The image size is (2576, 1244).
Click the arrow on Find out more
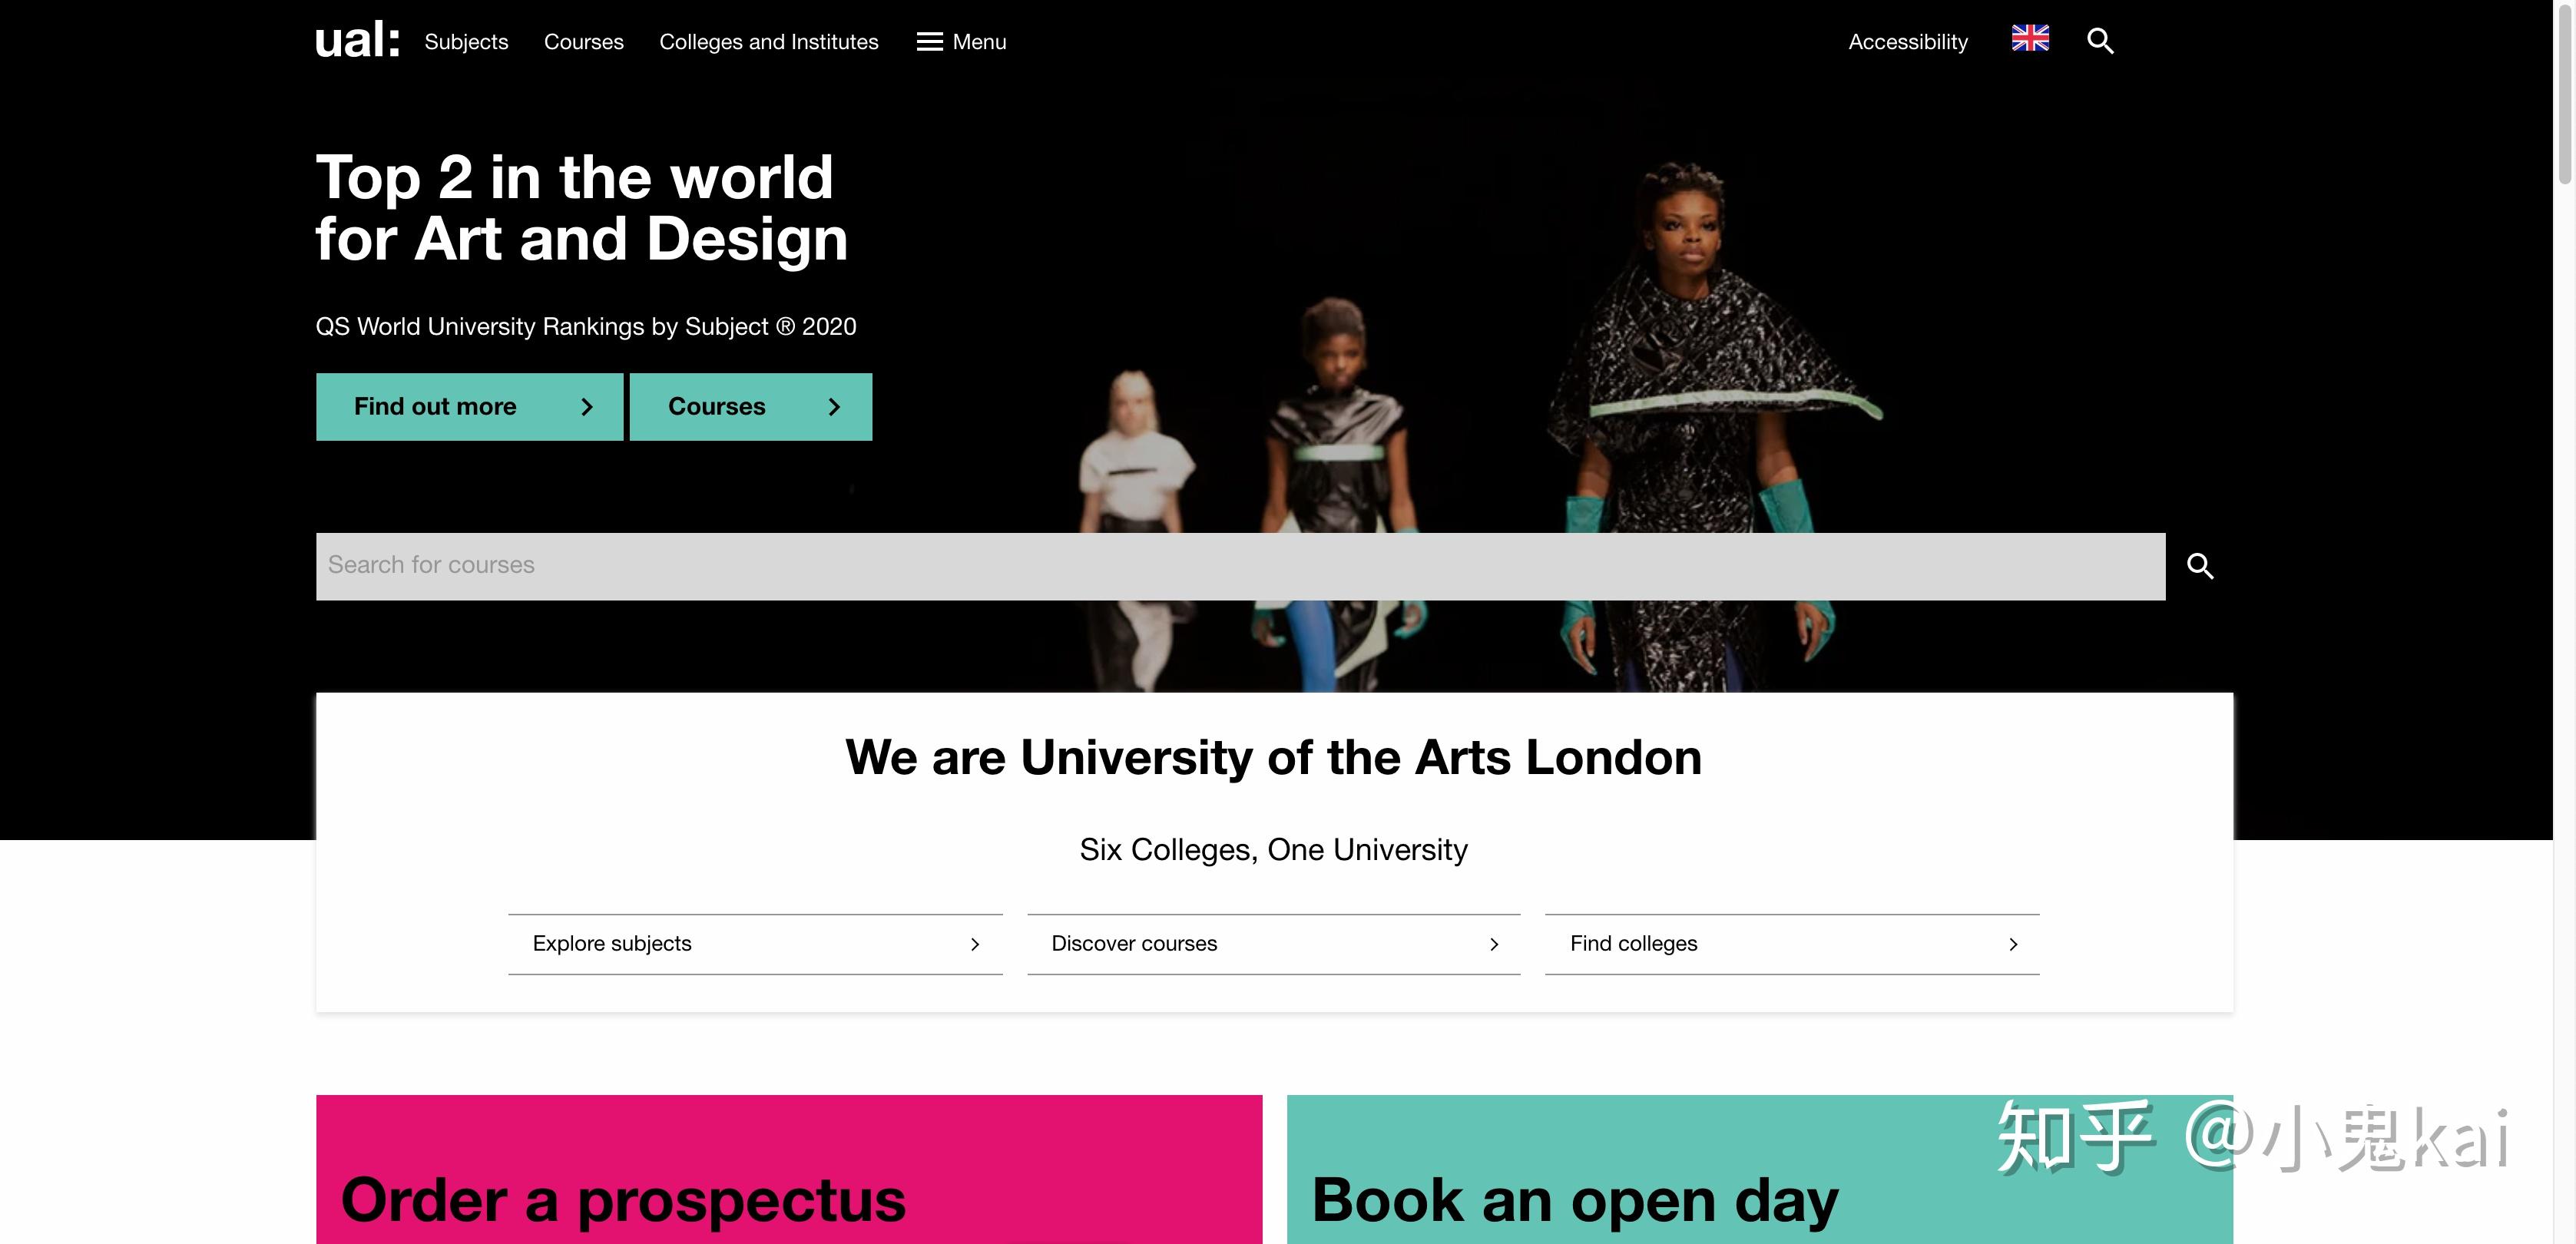click(587, 407)
